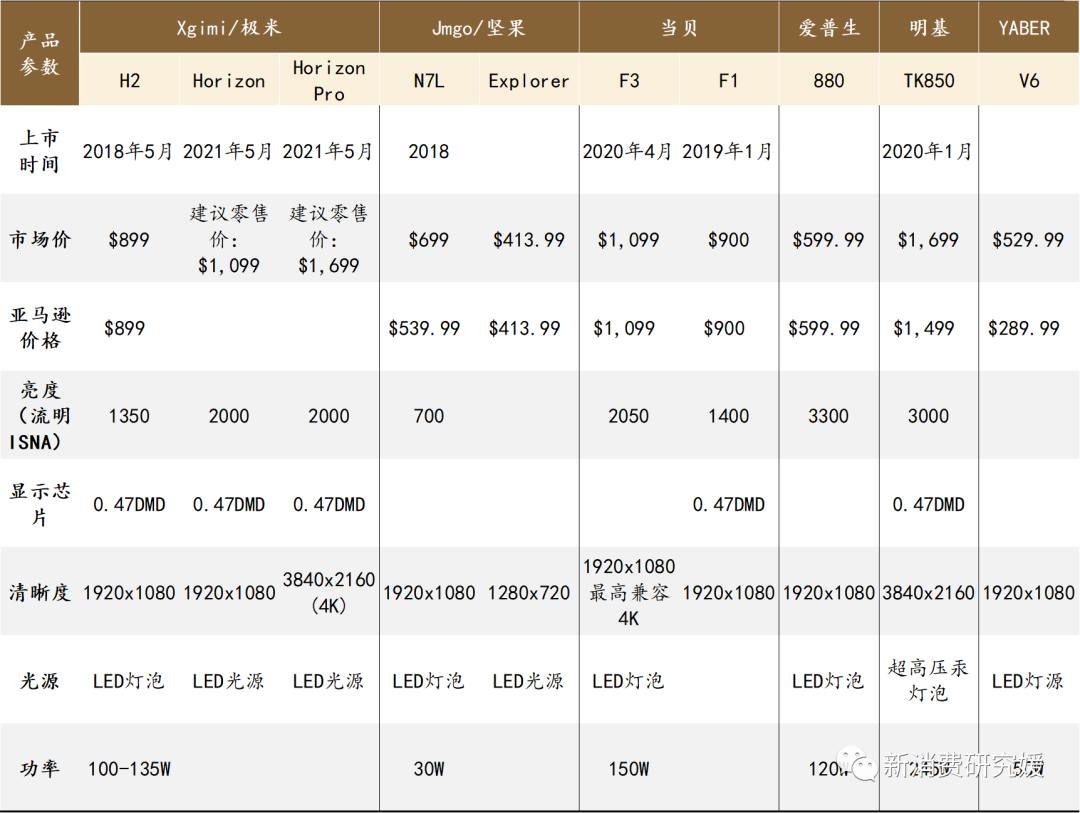Click the LED灯源 cell under V6
Image resolution: width=1080 pixels, height=813 pixels.
[1028, 681]
